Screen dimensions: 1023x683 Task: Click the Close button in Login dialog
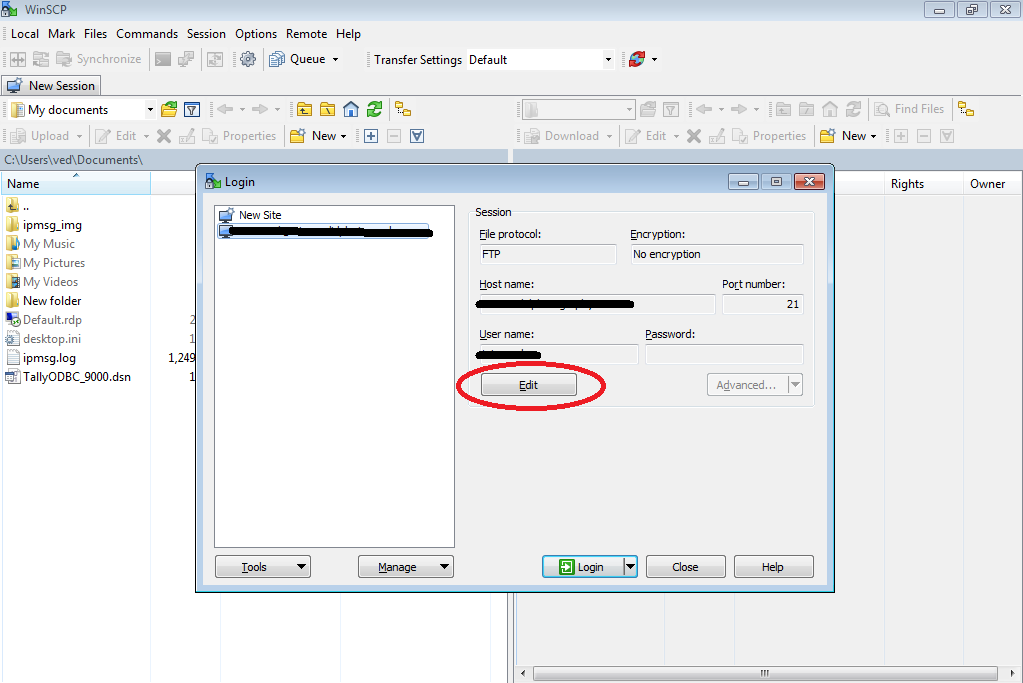pos(685,567)
